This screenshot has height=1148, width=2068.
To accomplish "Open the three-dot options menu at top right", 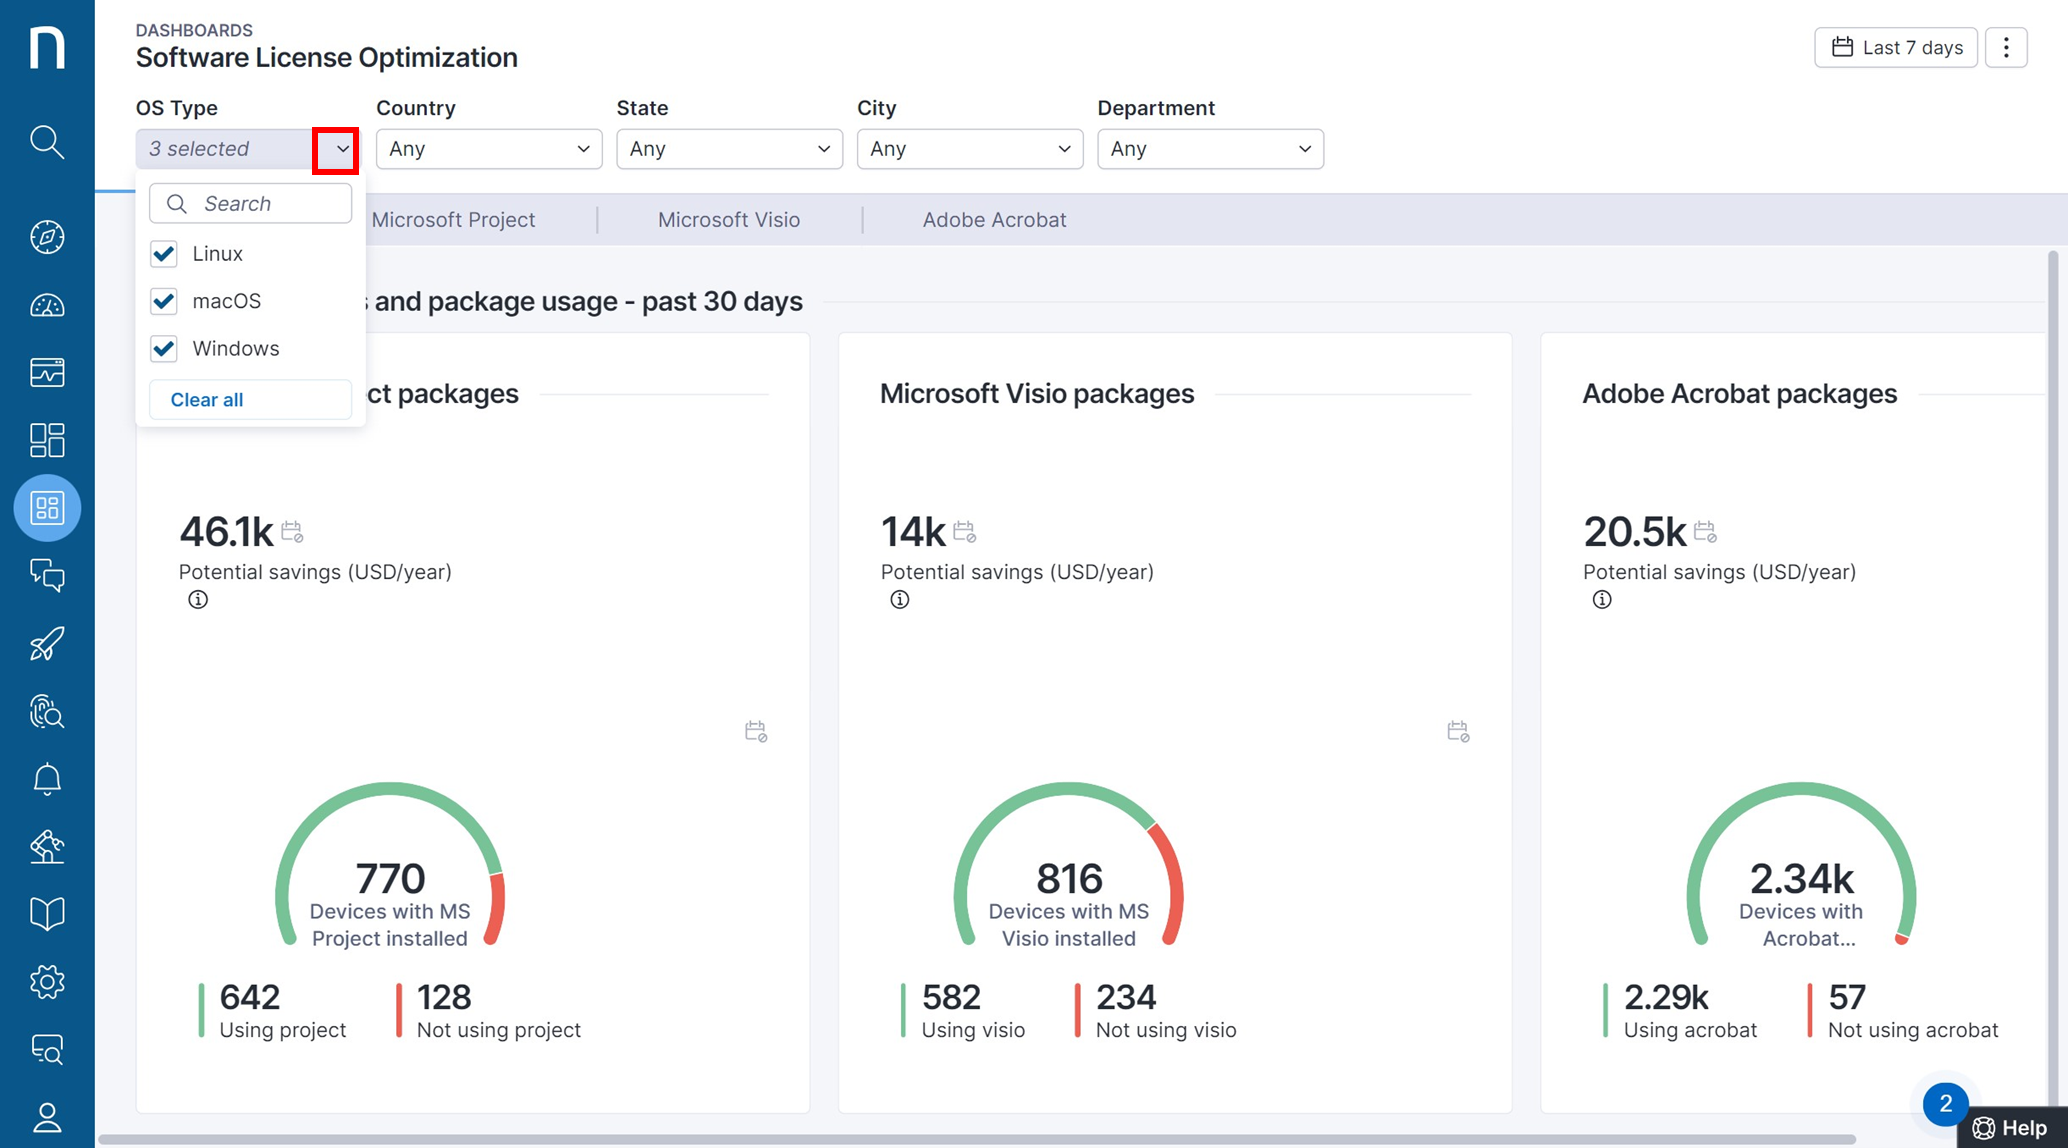I will tap(2005, 47).
